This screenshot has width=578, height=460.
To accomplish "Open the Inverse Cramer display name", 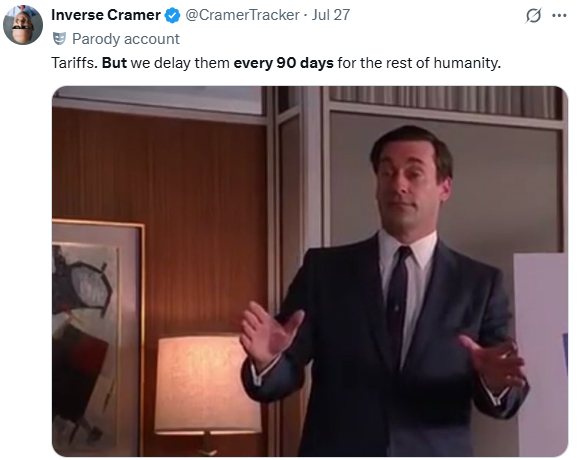I will point(106,15).
